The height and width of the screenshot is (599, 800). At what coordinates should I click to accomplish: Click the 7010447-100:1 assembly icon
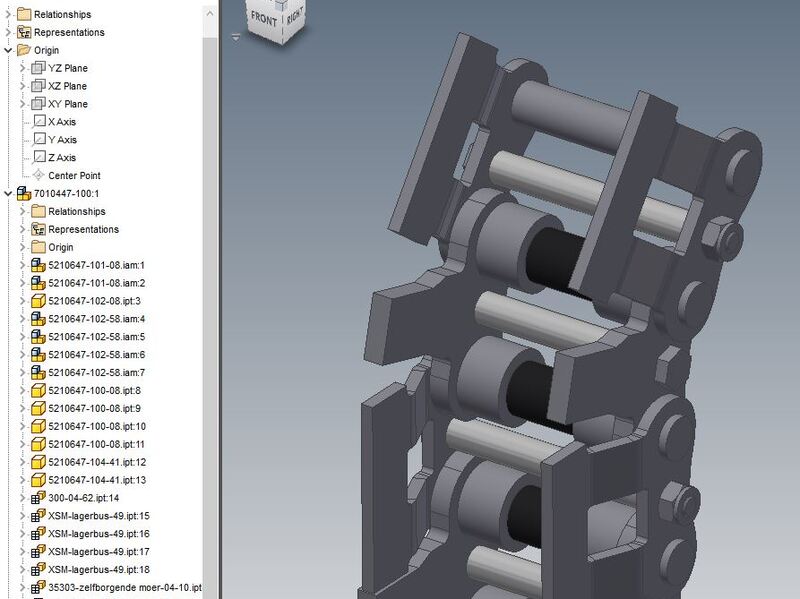tap(24, 193)
